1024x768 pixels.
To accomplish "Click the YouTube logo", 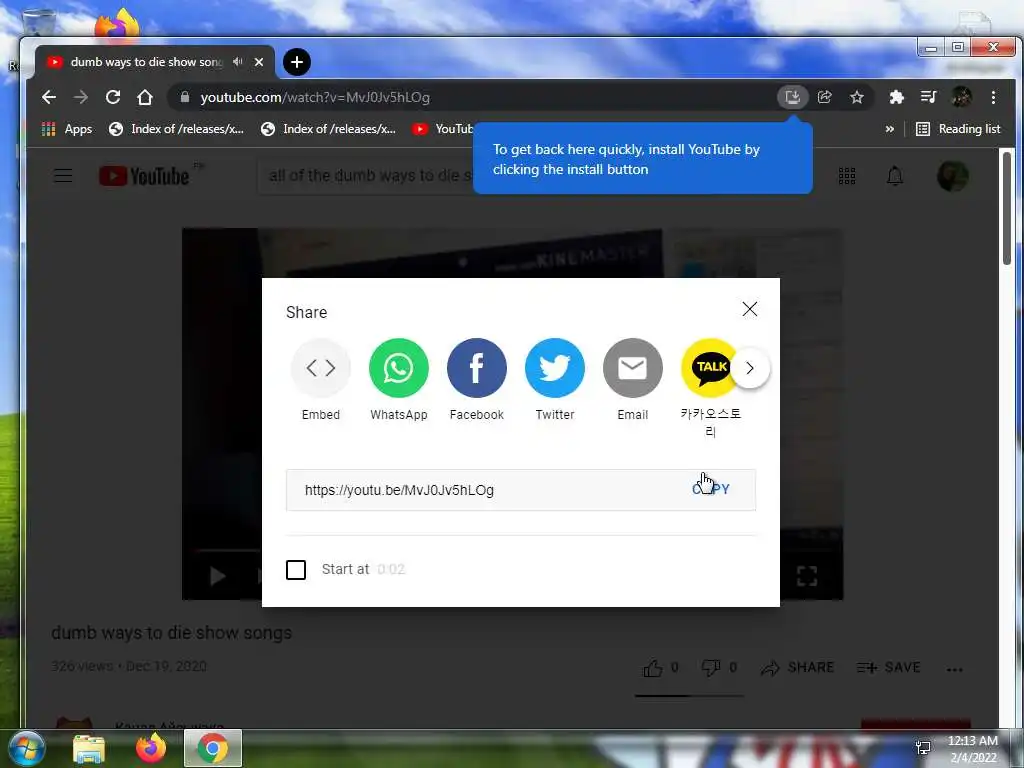I will [x=144, y=176].
